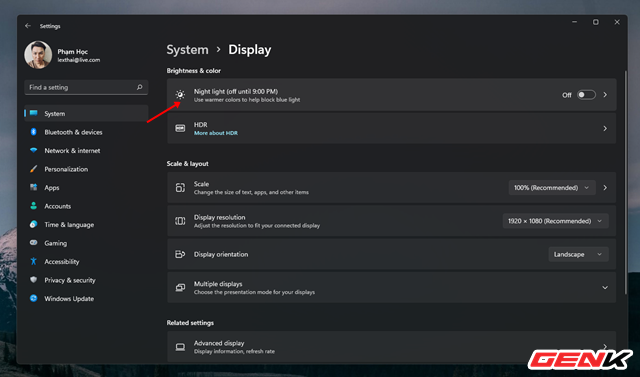Click the Display resolution icon
This screenshot has height=377, width=640.
180,221
